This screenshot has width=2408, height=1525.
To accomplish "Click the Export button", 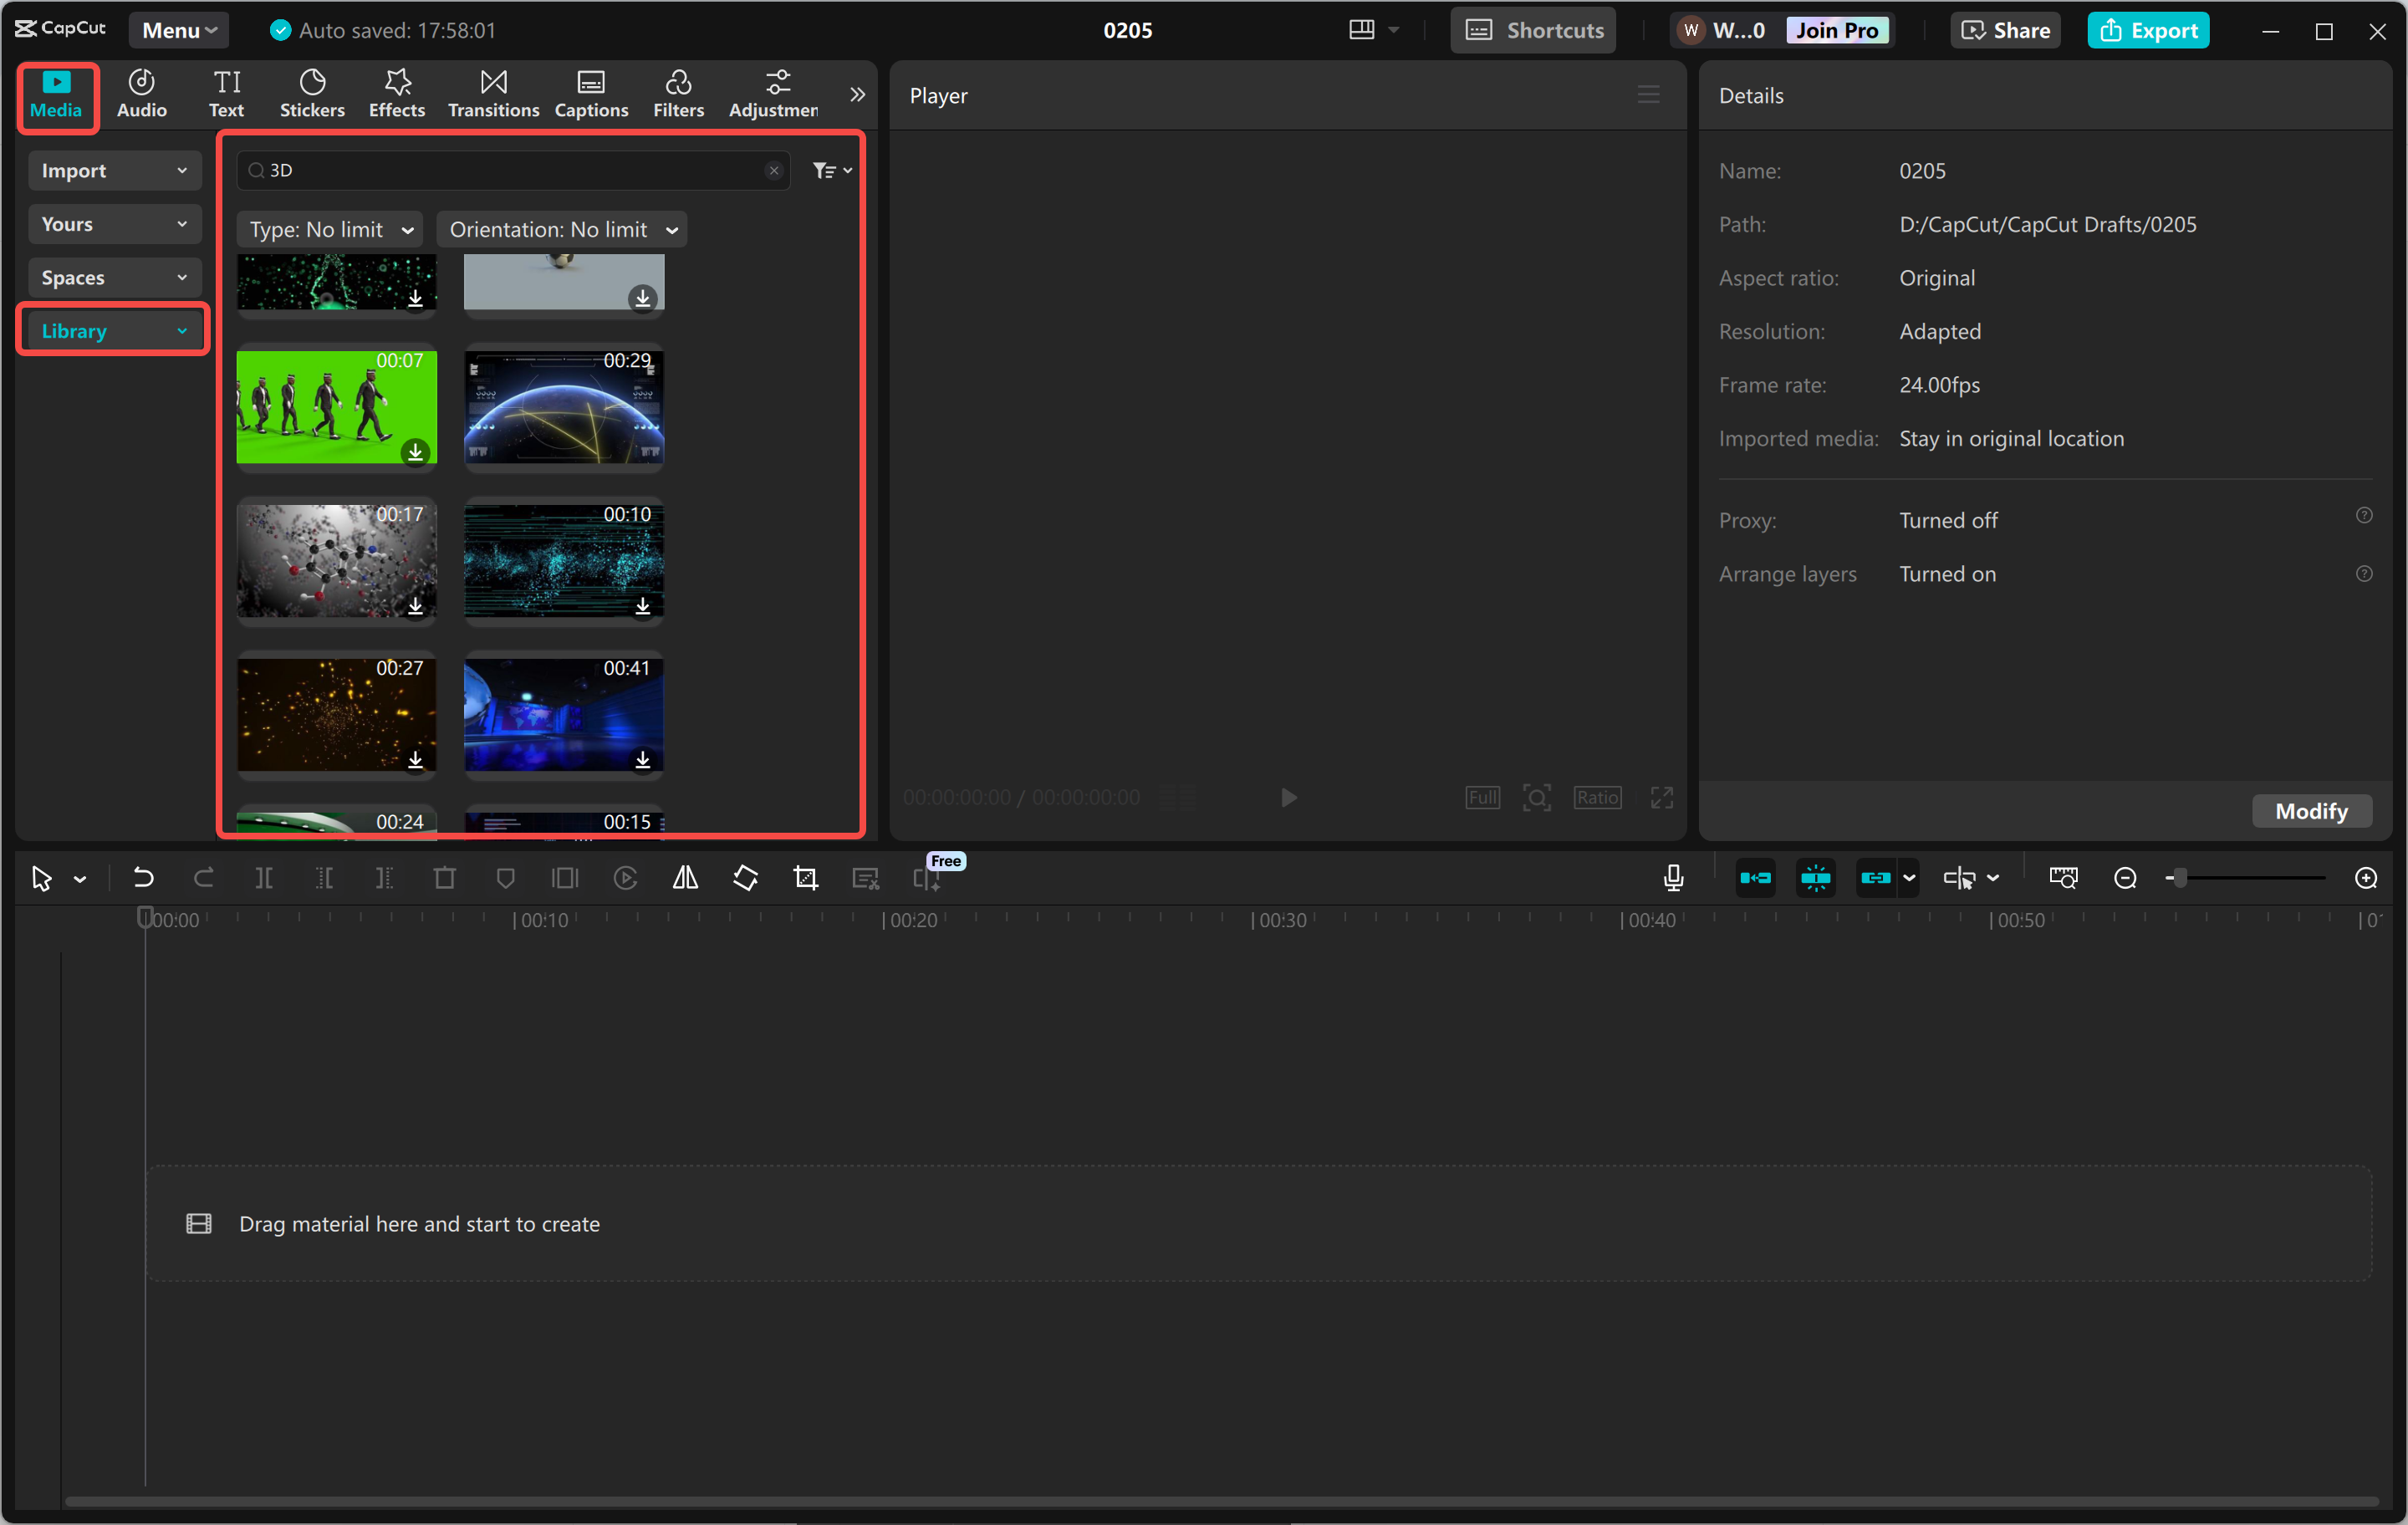I will point(2148,29).
